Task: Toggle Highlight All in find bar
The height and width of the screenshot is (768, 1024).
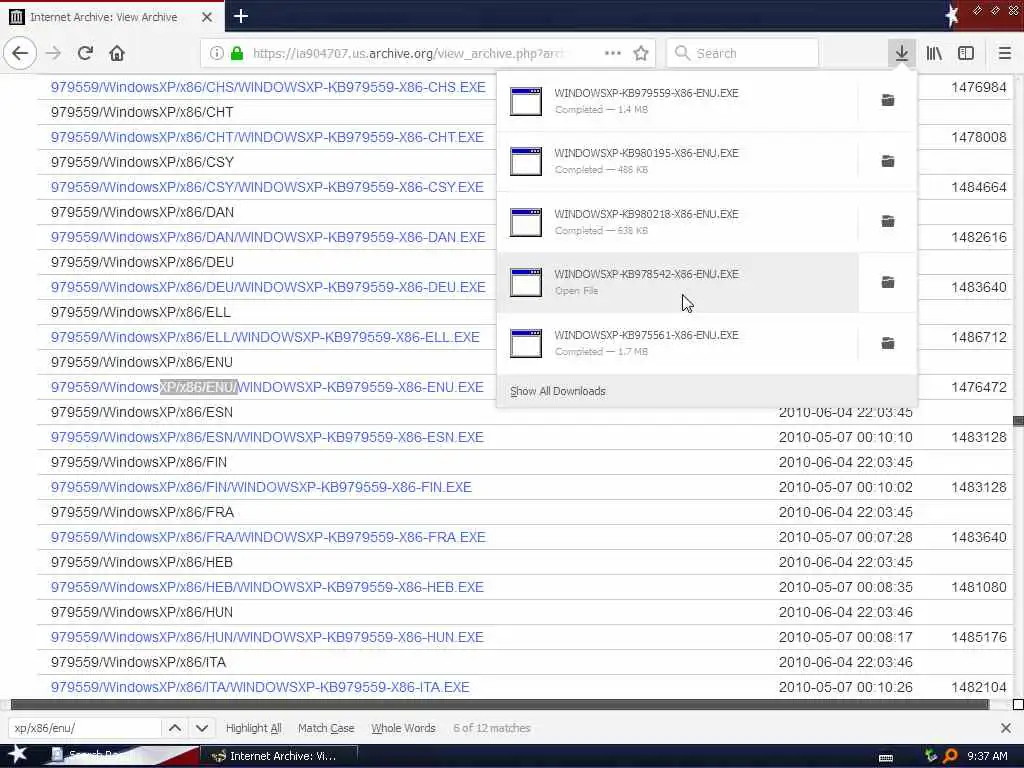Action: click(x=253, y=728)
